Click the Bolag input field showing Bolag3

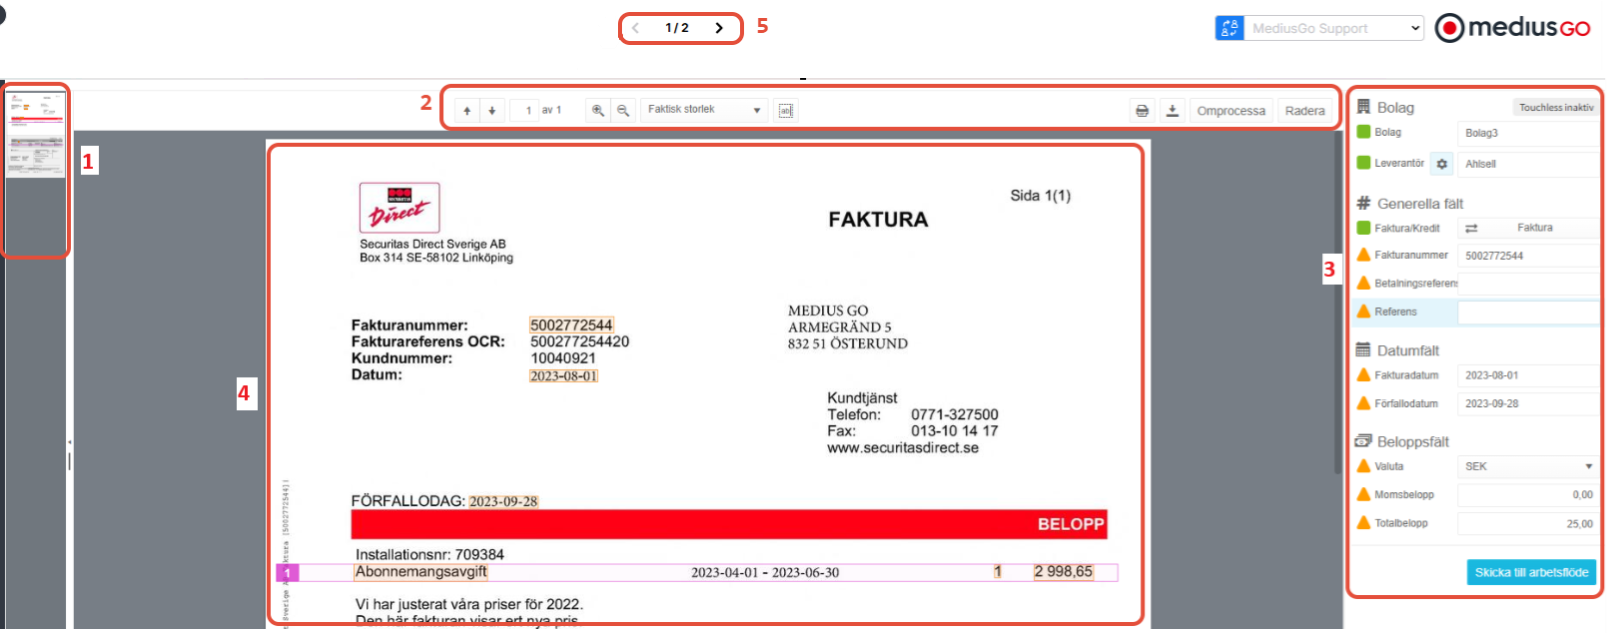tap(1528, 133)
